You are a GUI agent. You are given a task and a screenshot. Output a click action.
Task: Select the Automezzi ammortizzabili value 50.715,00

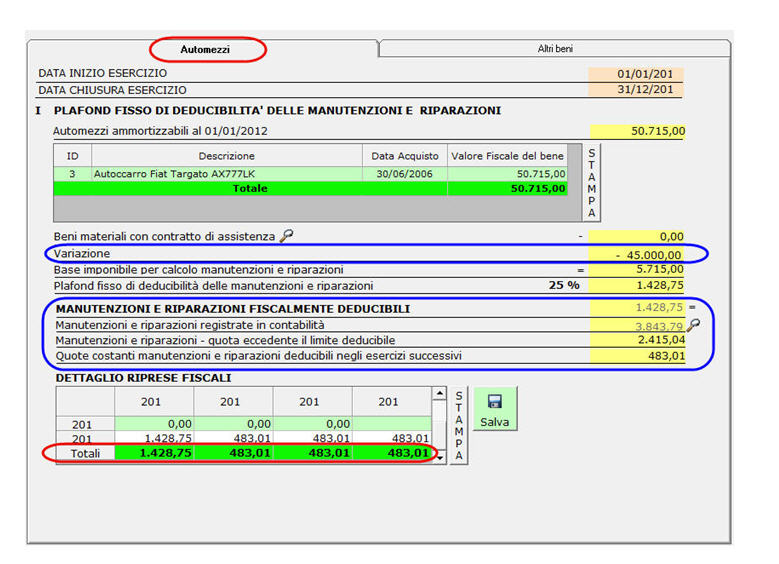point(637,131)
